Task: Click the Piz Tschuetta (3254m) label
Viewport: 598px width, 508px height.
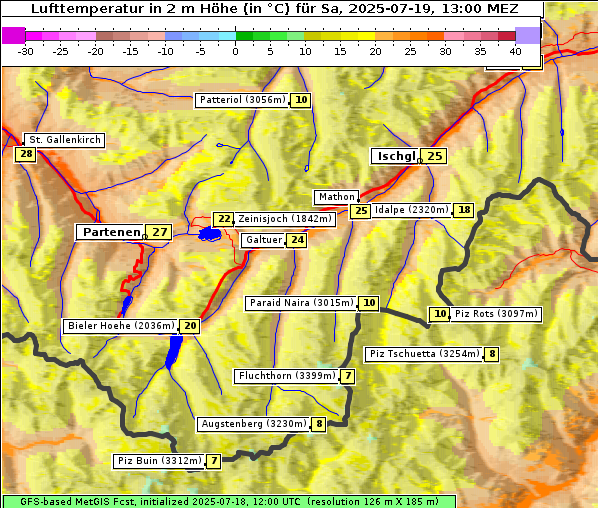Action: 424,355
